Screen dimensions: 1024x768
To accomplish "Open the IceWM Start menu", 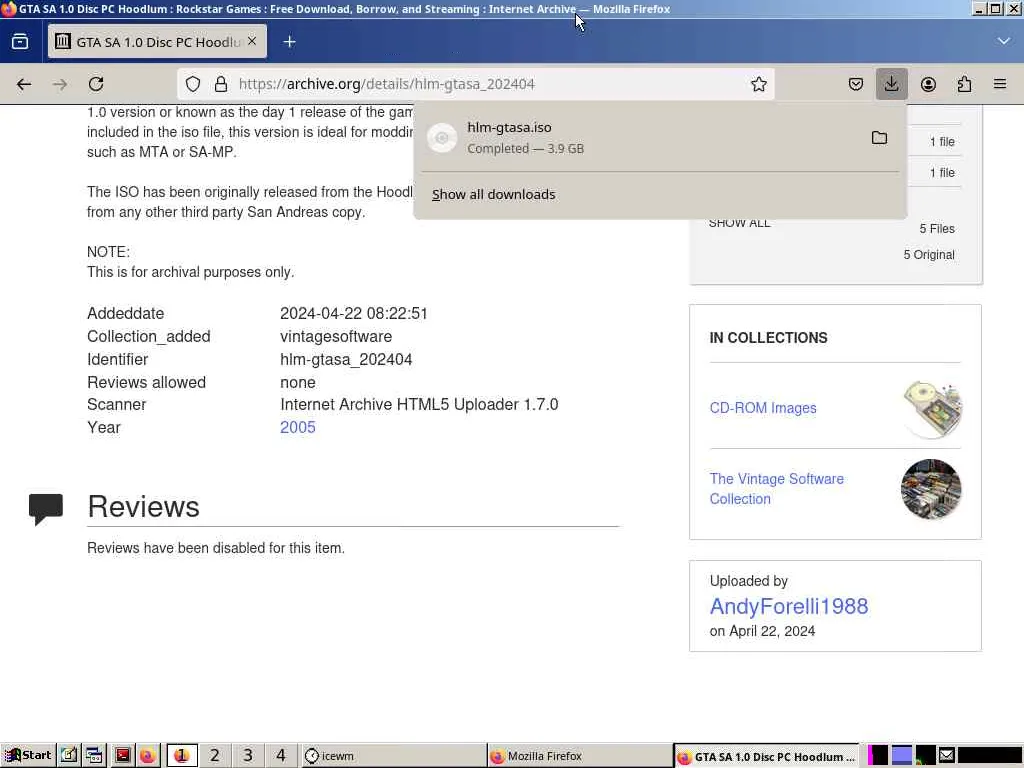I will tap(28, 756).
